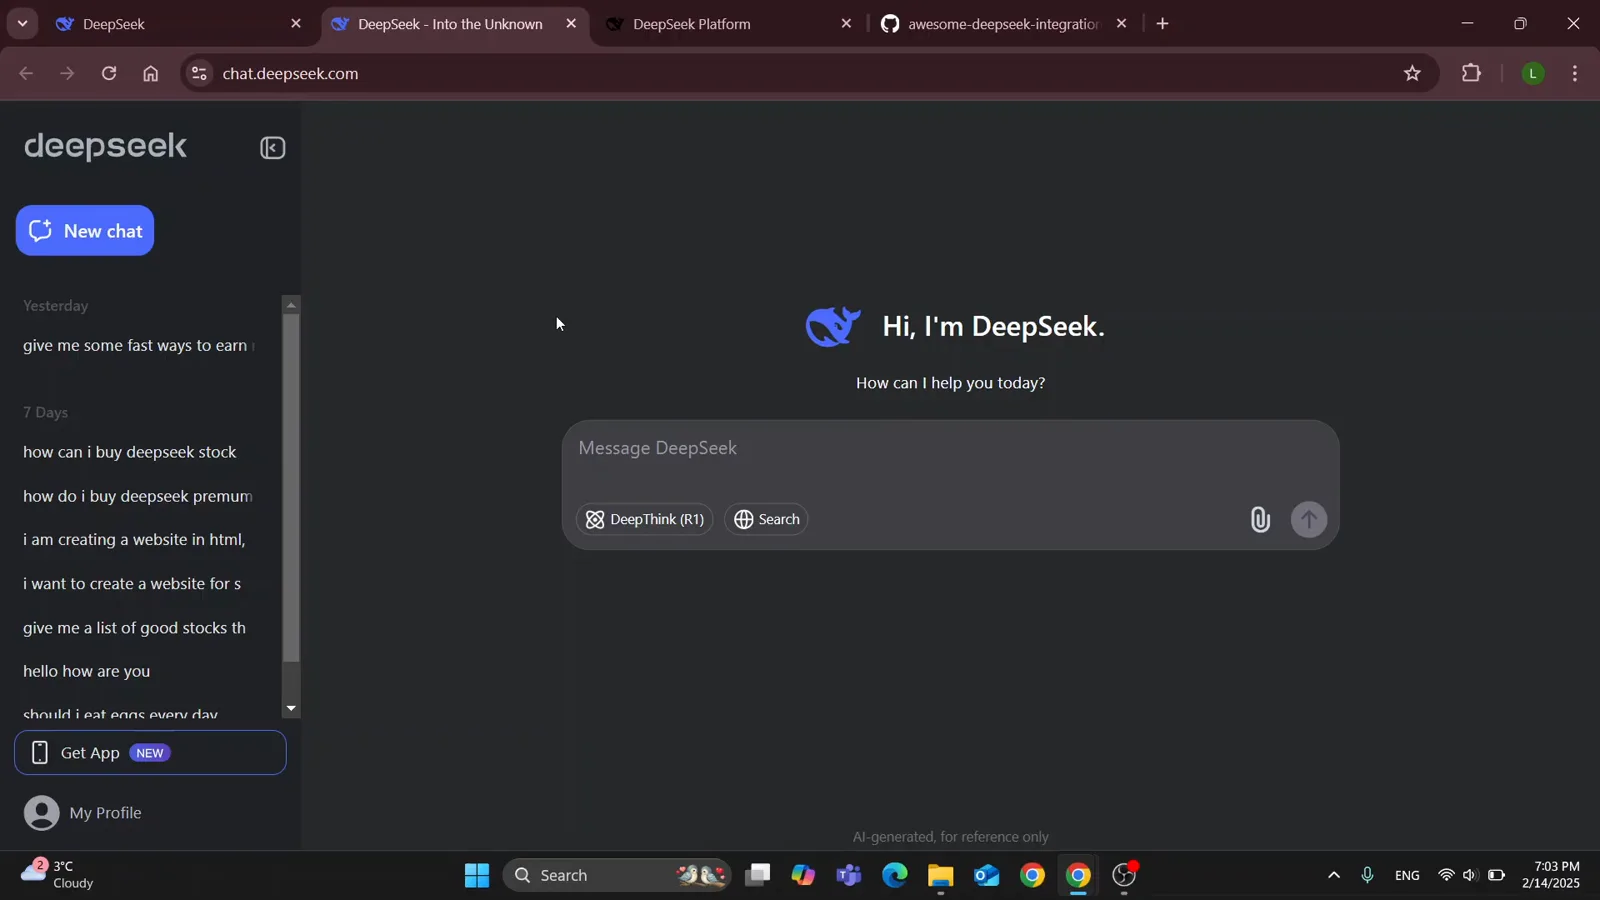Open Microsoft Edge from taskbar
This screenshot has height=900, width=1600.
coord(895,876)
